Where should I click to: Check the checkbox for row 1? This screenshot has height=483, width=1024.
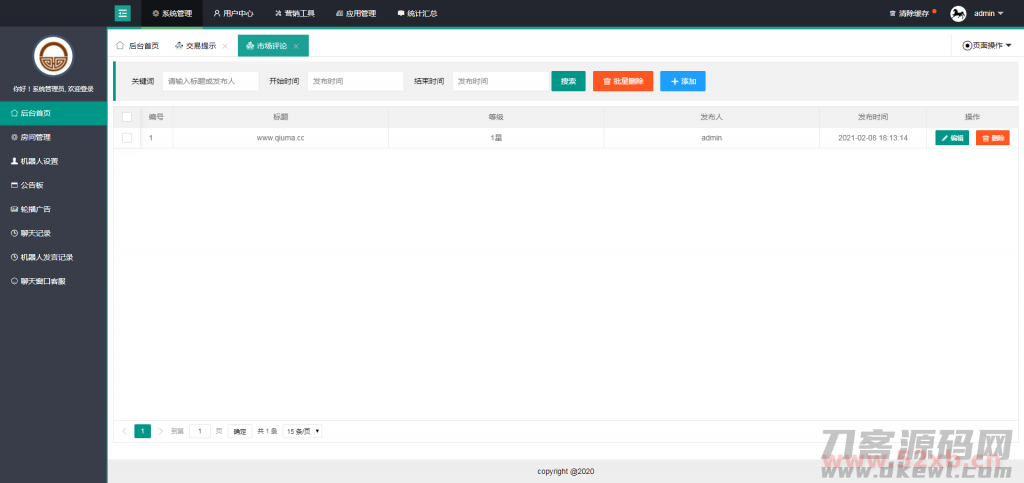(127, 138)
